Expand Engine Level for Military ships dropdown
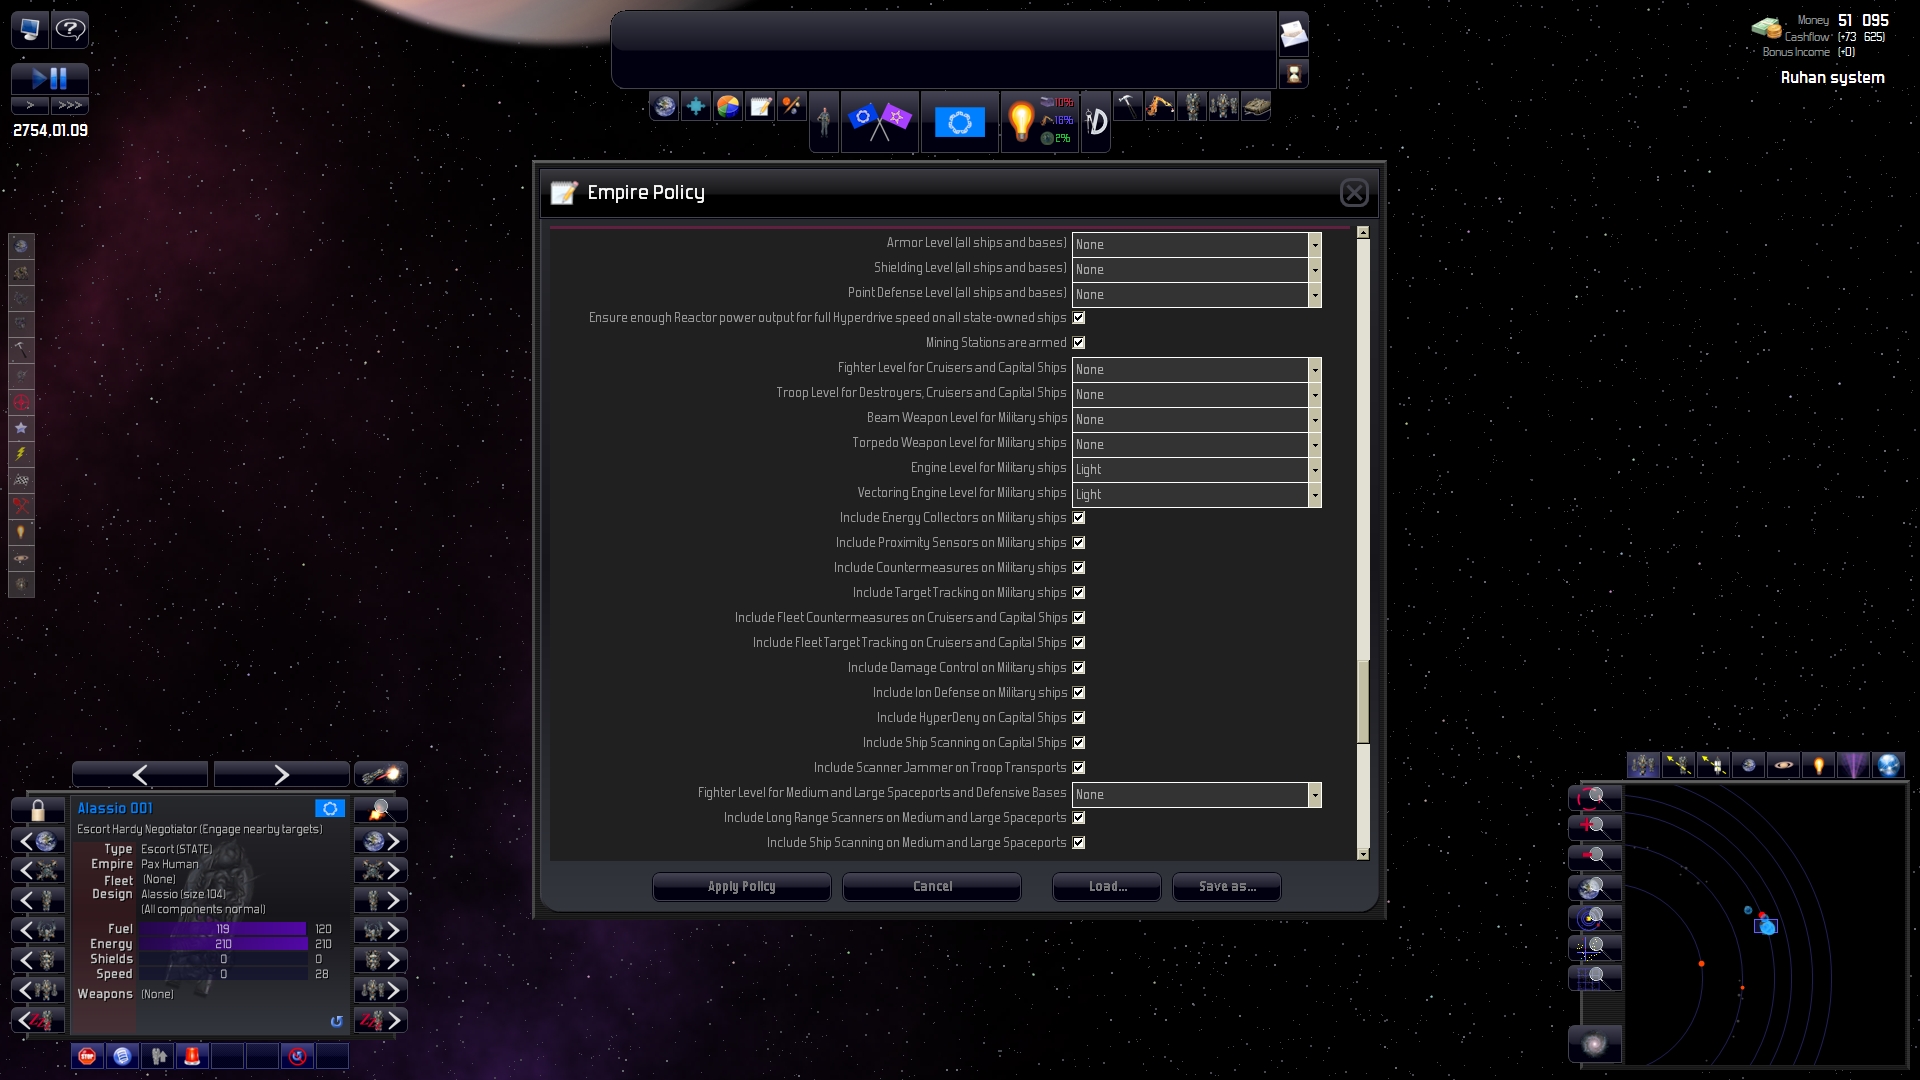 [1314, 469]
